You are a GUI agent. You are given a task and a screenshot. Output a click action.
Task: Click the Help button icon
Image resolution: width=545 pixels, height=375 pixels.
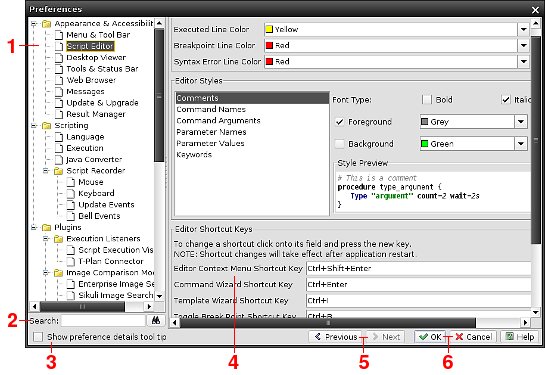[510, 336]
